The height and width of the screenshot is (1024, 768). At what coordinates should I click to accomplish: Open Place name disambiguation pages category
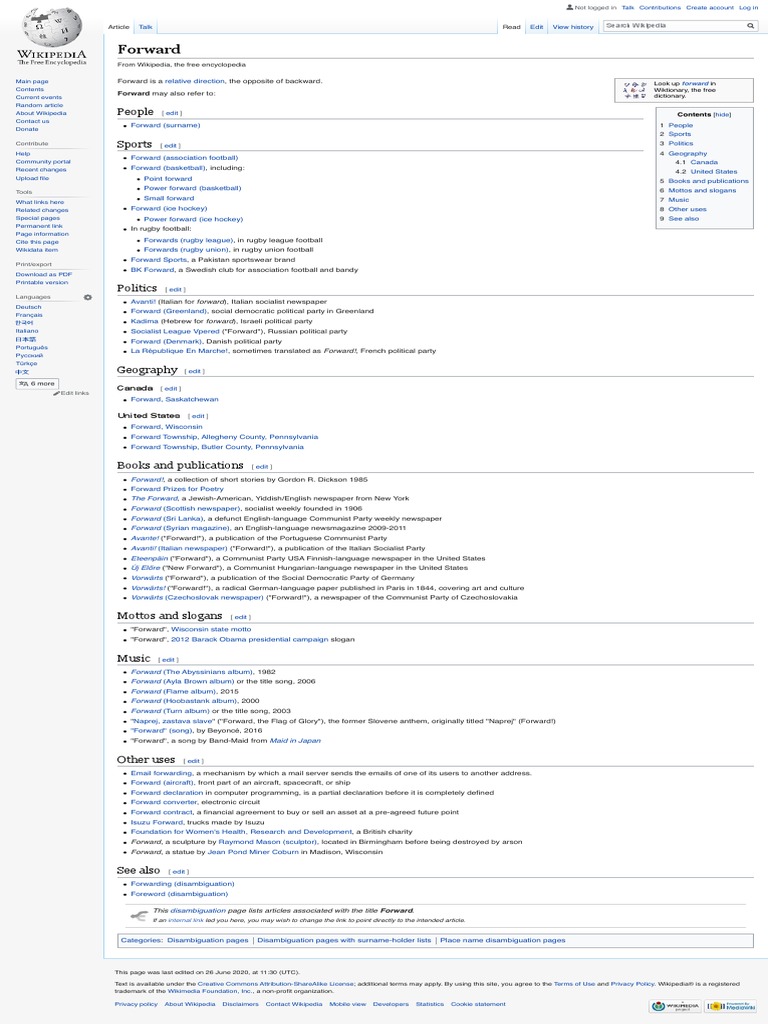pyautogui.click(x=503, y=940)
